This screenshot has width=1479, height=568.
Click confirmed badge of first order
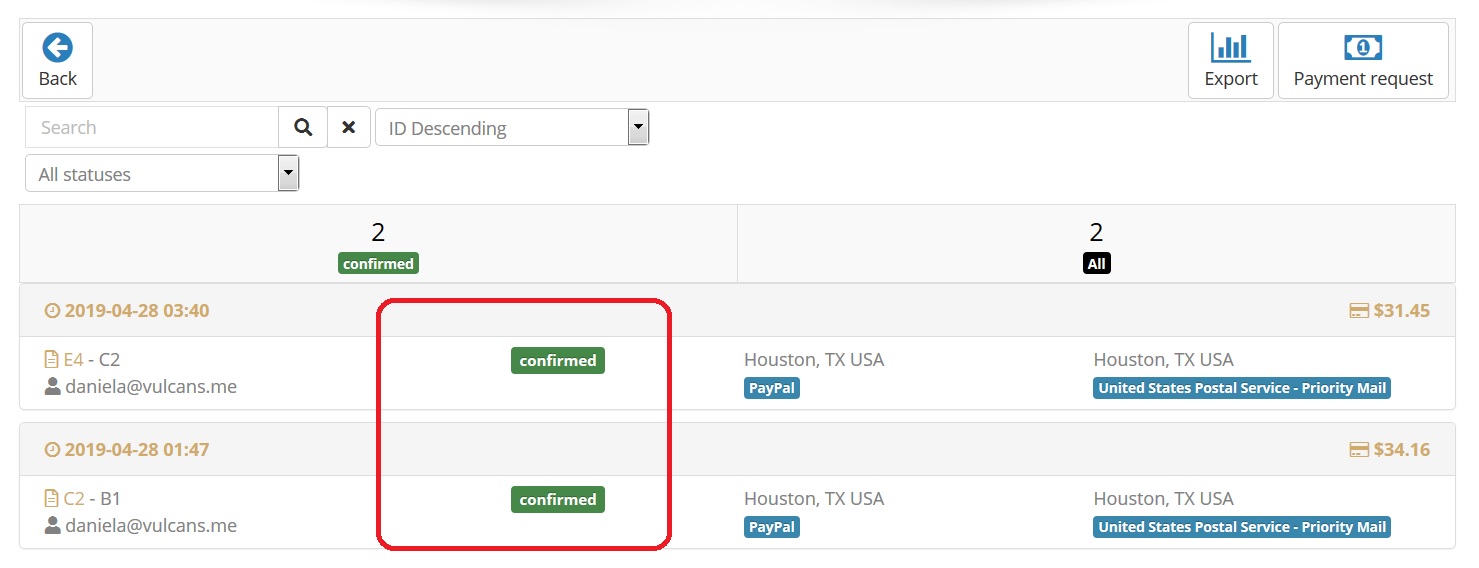tap(558, 361)
